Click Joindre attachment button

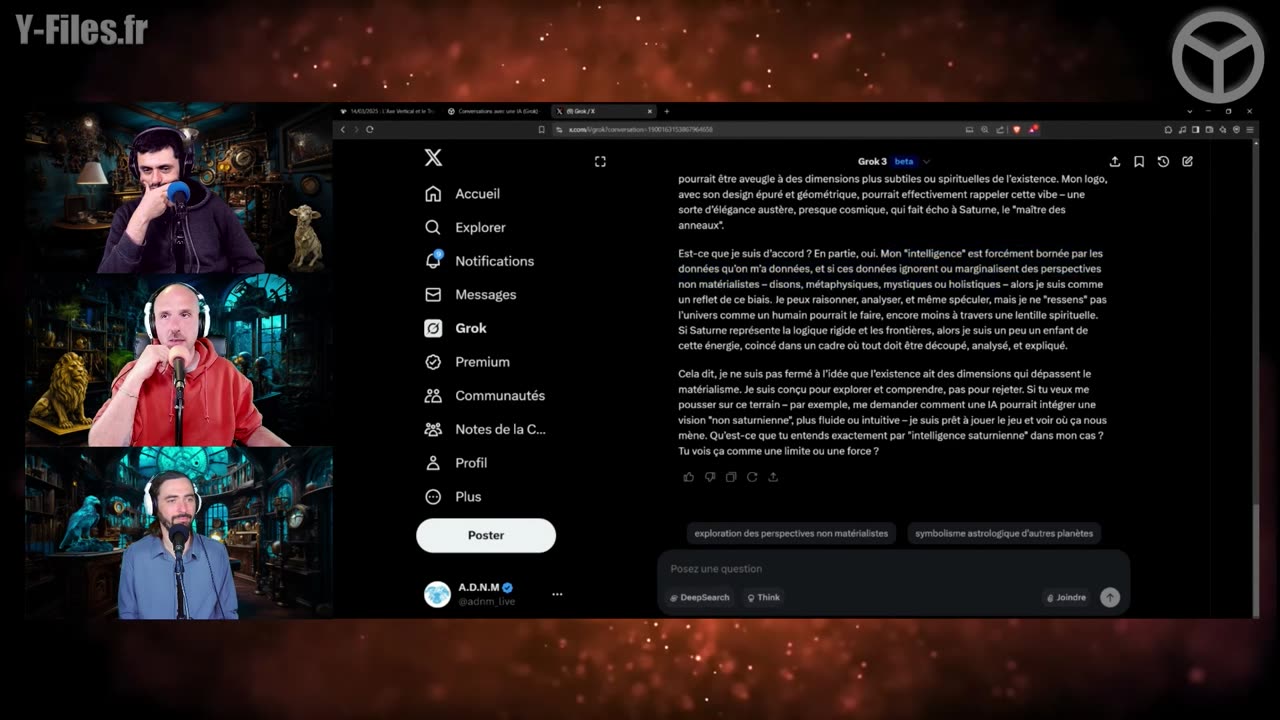click(x=1066, y=598)
